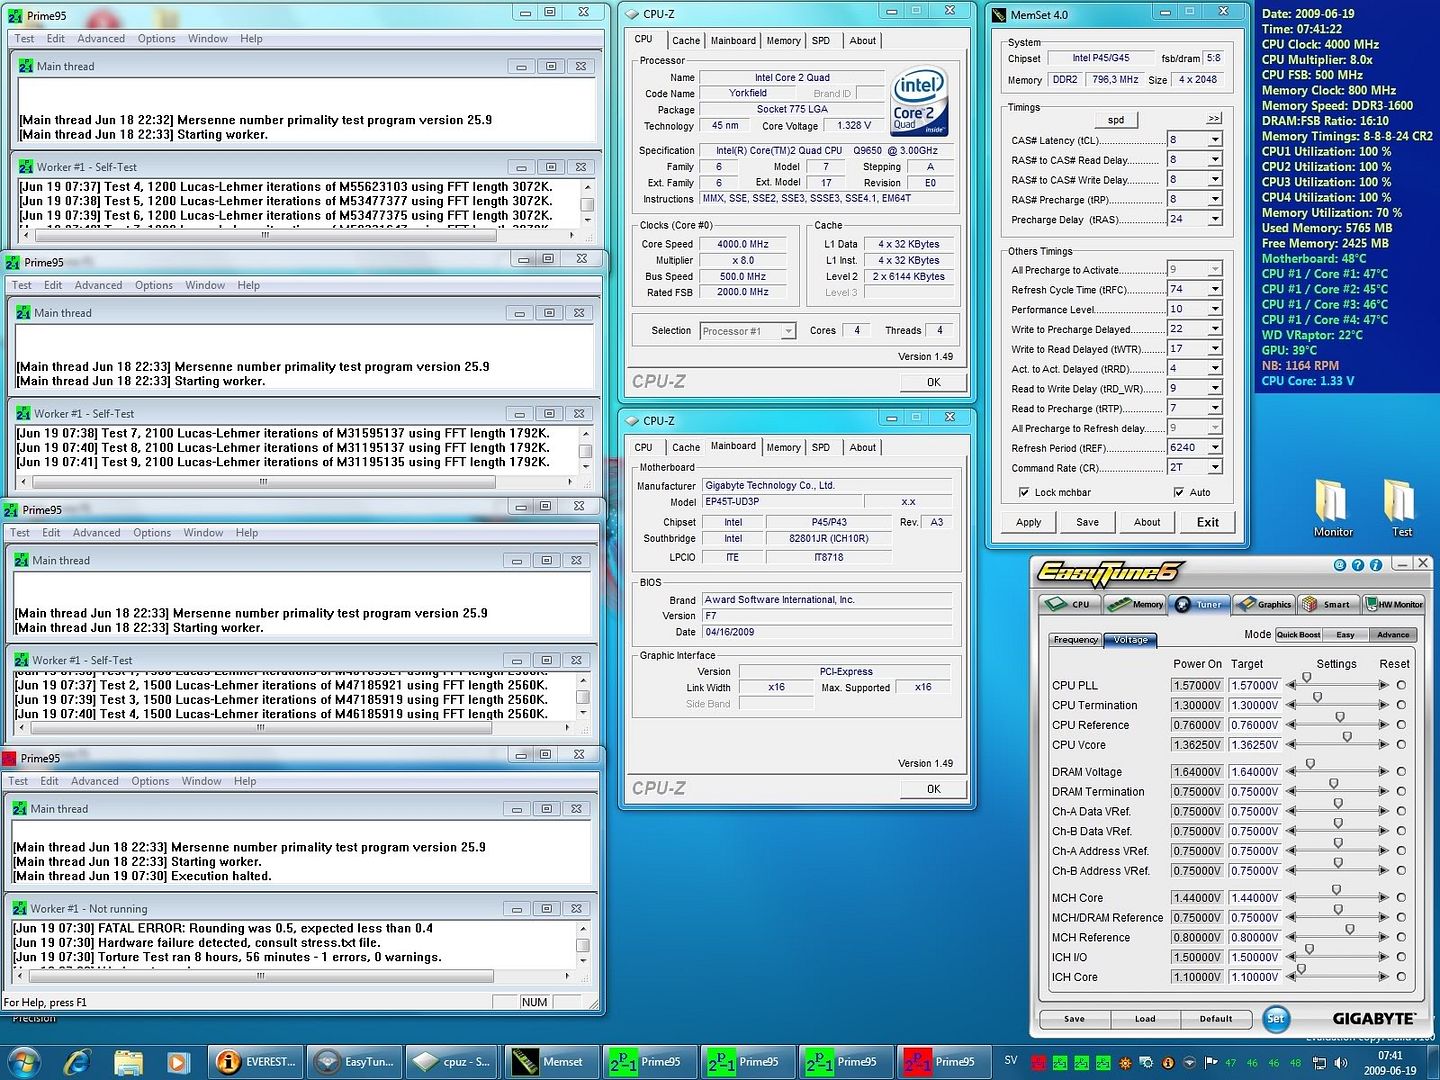Click the >> expand button in MemSet Timings
1440x1080 pixels.
(1214, 119)
